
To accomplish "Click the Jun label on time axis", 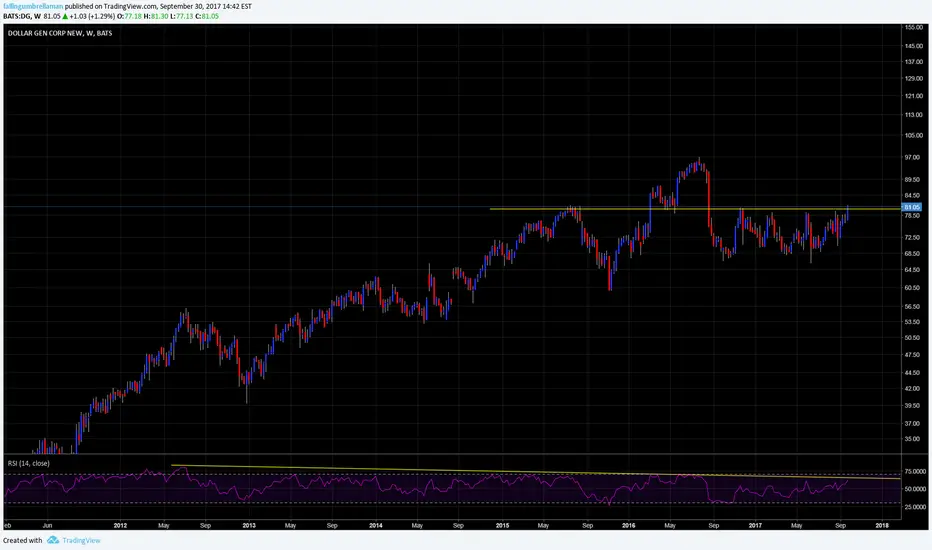I will click(48, 525).
